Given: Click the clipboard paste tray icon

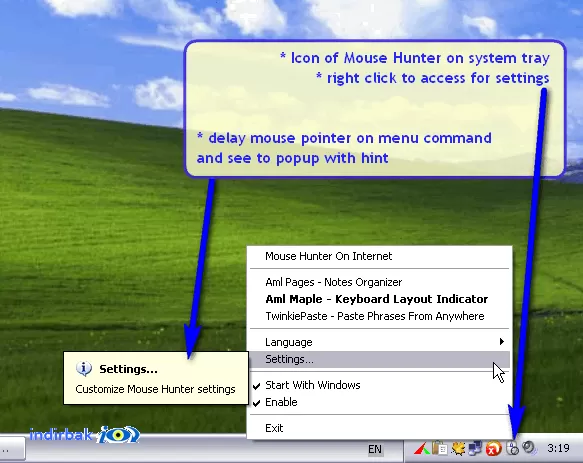Looking at the screenshot, I should pos(440,448).
